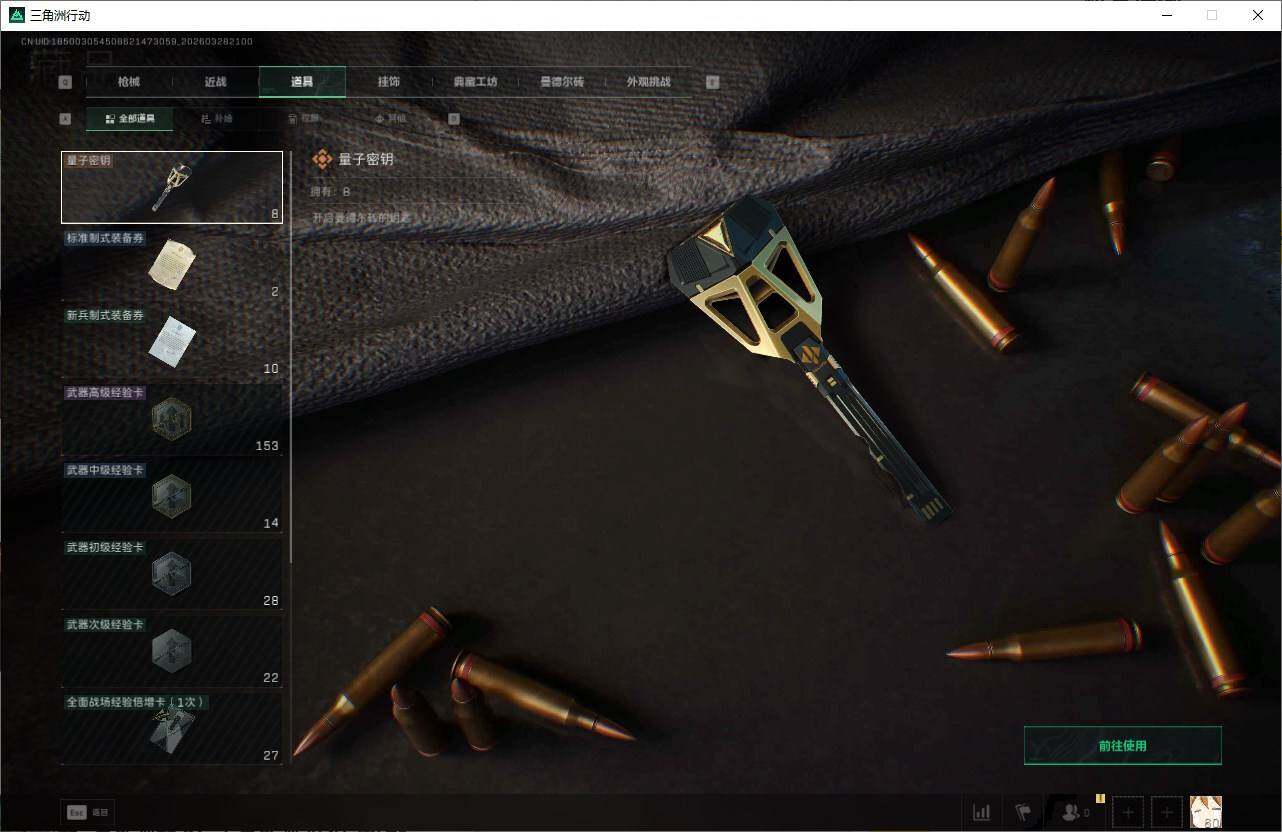Viewport: 1282px width, 832px height.
Task: Choose the 武器高级经验卡 item
Action: point(172,419)
